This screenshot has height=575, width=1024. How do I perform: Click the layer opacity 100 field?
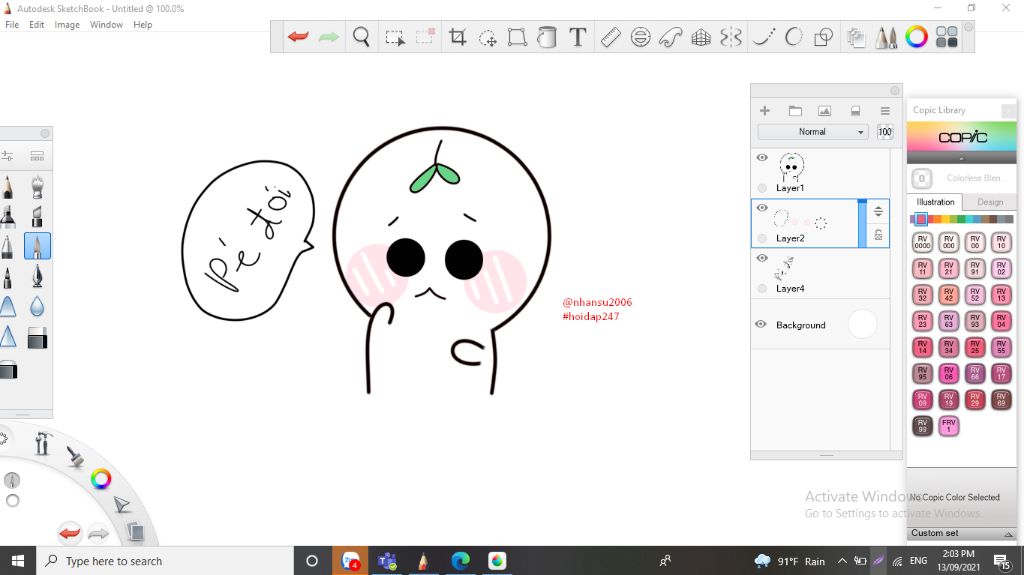[x=885, y=131]
